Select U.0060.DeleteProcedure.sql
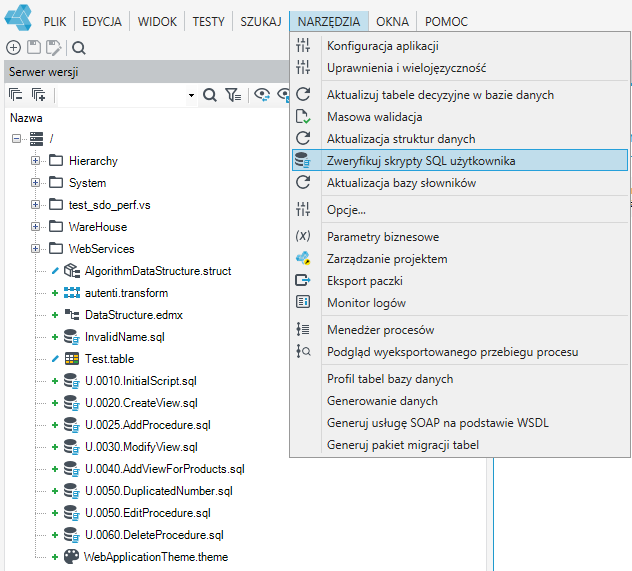Viewport: 632px width, 571px height. point(154,535)
